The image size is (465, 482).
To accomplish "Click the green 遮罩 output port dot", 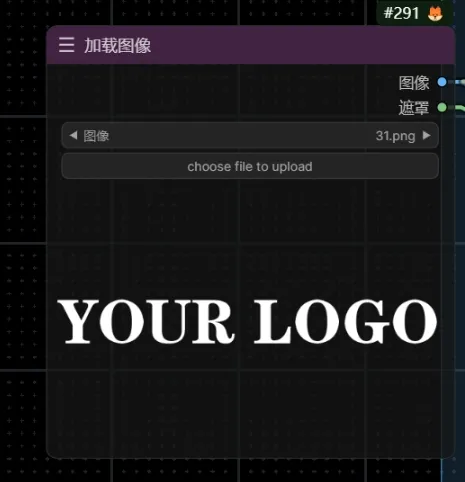I will pos(442,107).
